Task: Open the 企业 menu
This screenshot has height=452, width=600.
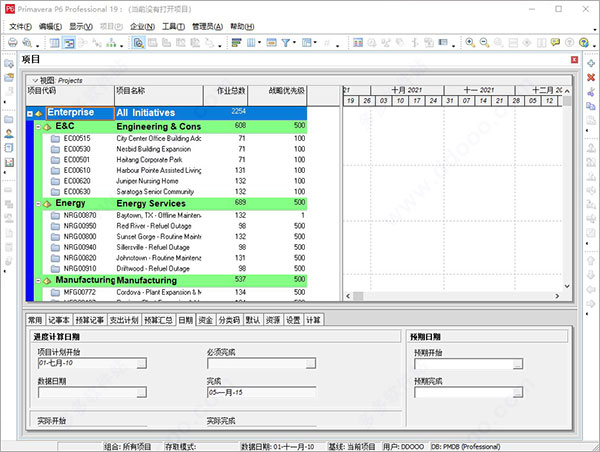Action: [142, 26]
